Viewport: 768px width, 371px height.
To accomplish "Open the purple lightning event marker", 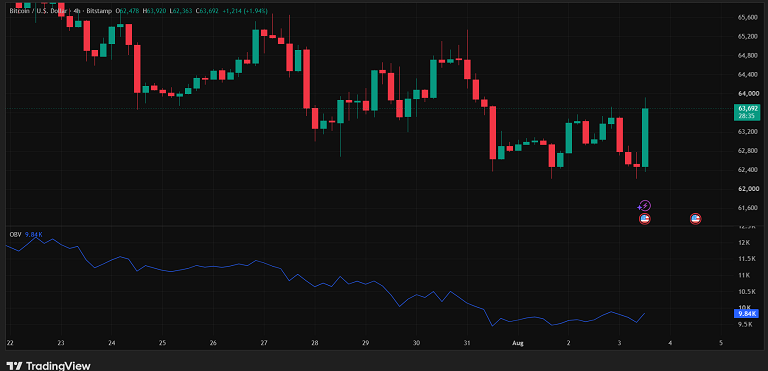I will pos(645,206).
